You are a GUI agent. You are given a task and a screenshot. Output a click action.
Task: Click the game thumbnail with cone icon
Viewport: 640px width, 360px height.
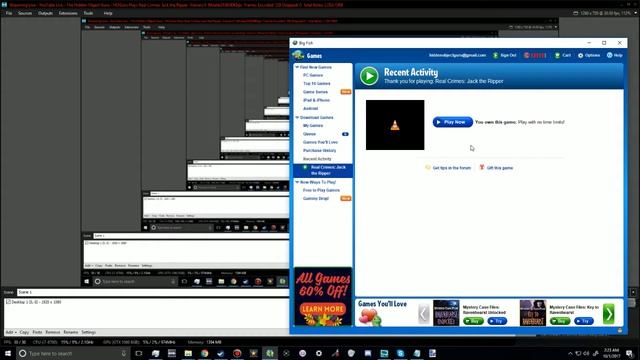[x=395, y=125]
